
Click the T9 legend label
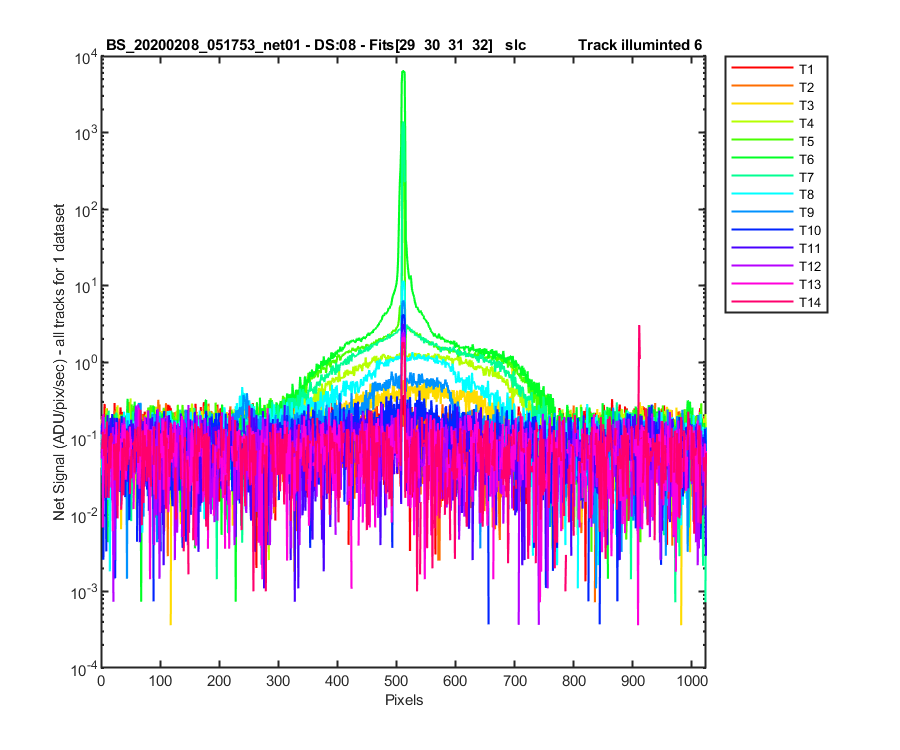click(806, 212)
